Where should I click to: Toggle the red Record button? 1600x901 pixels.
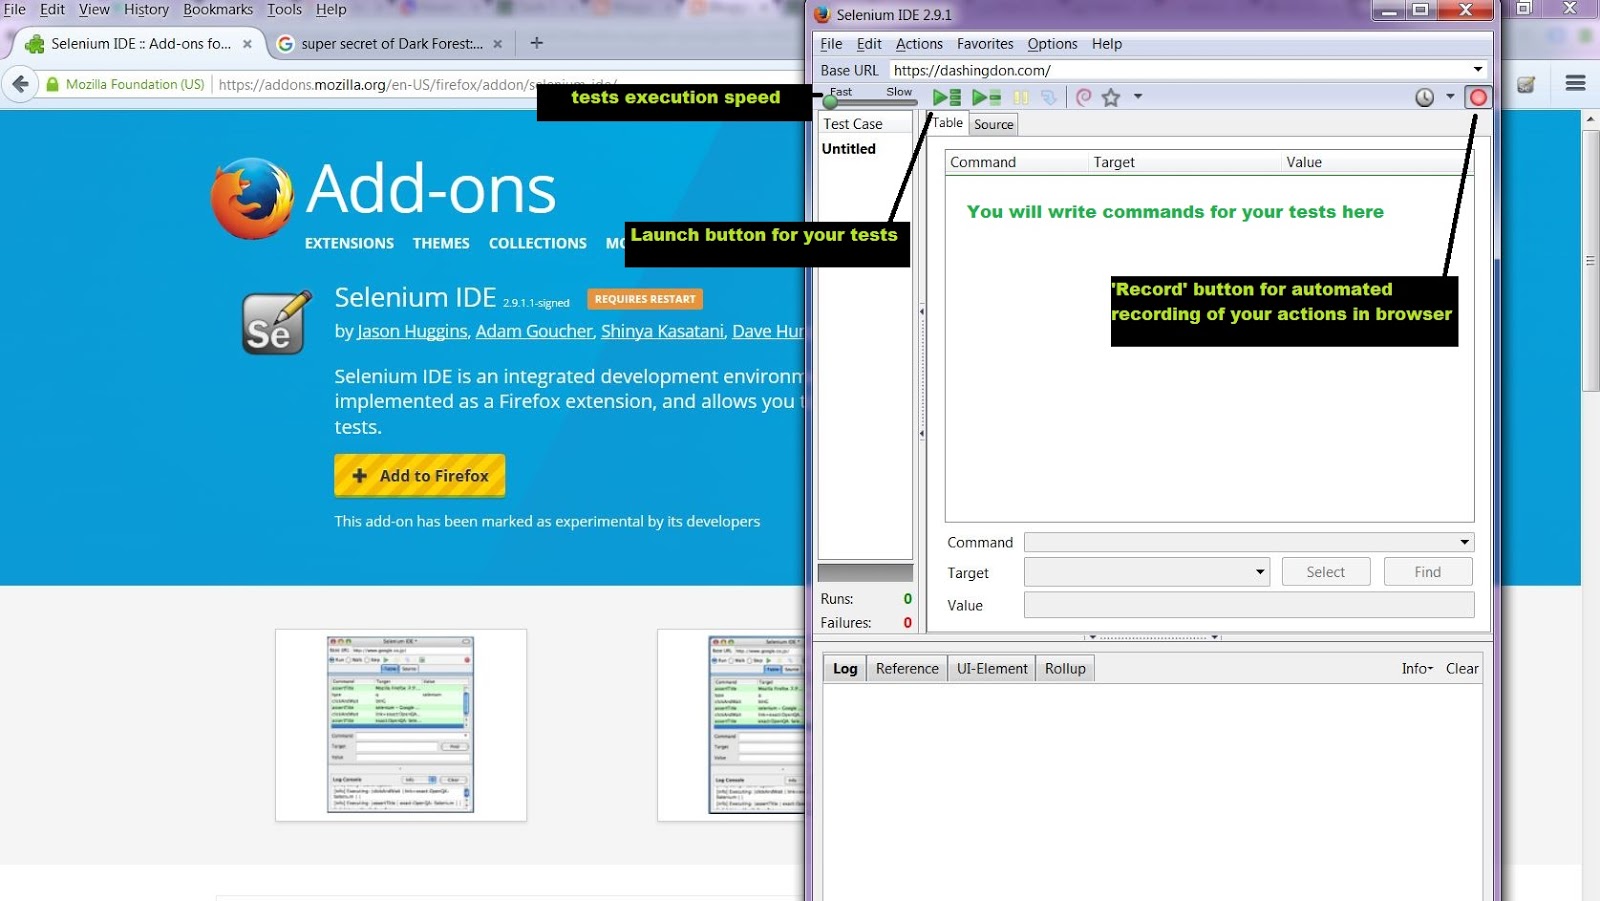coord(1478,97)
